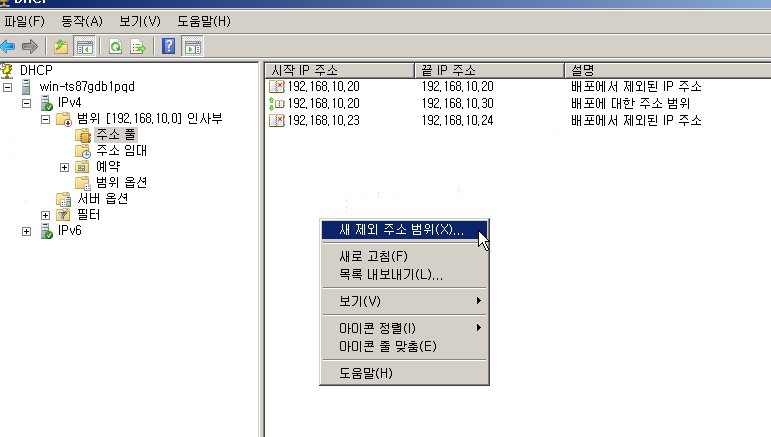
Task: Open the 파일(F) menu
Action: point(25,22)
